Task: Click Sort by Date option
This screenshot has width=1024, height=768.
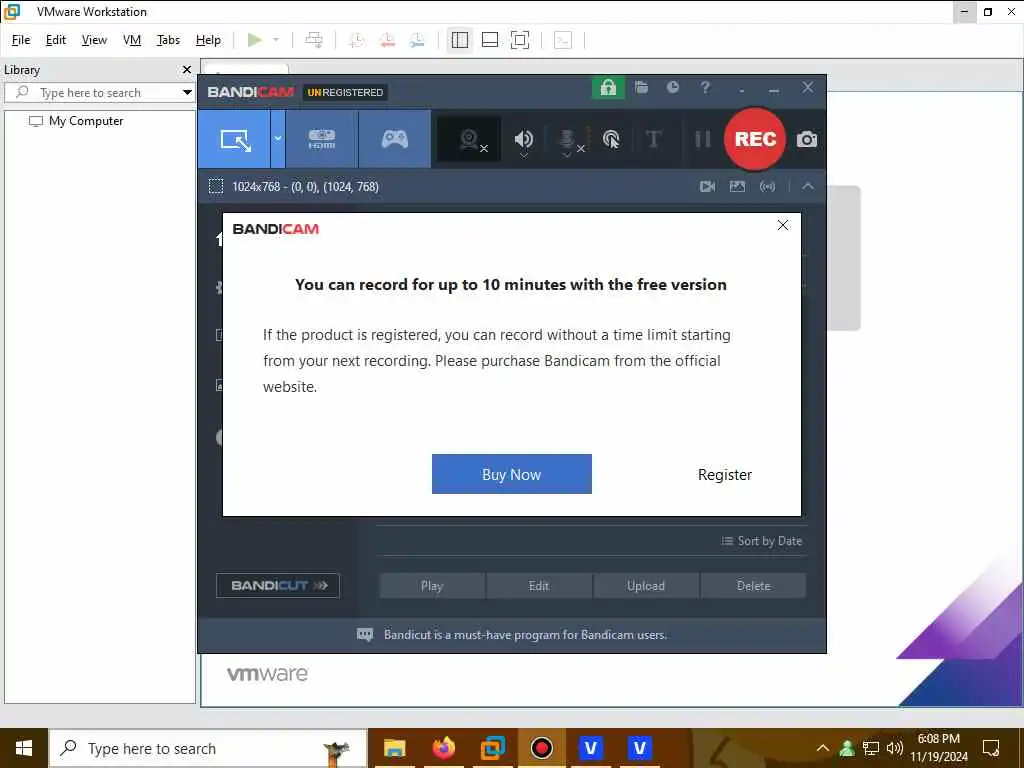Action: (x=761, y=541)
